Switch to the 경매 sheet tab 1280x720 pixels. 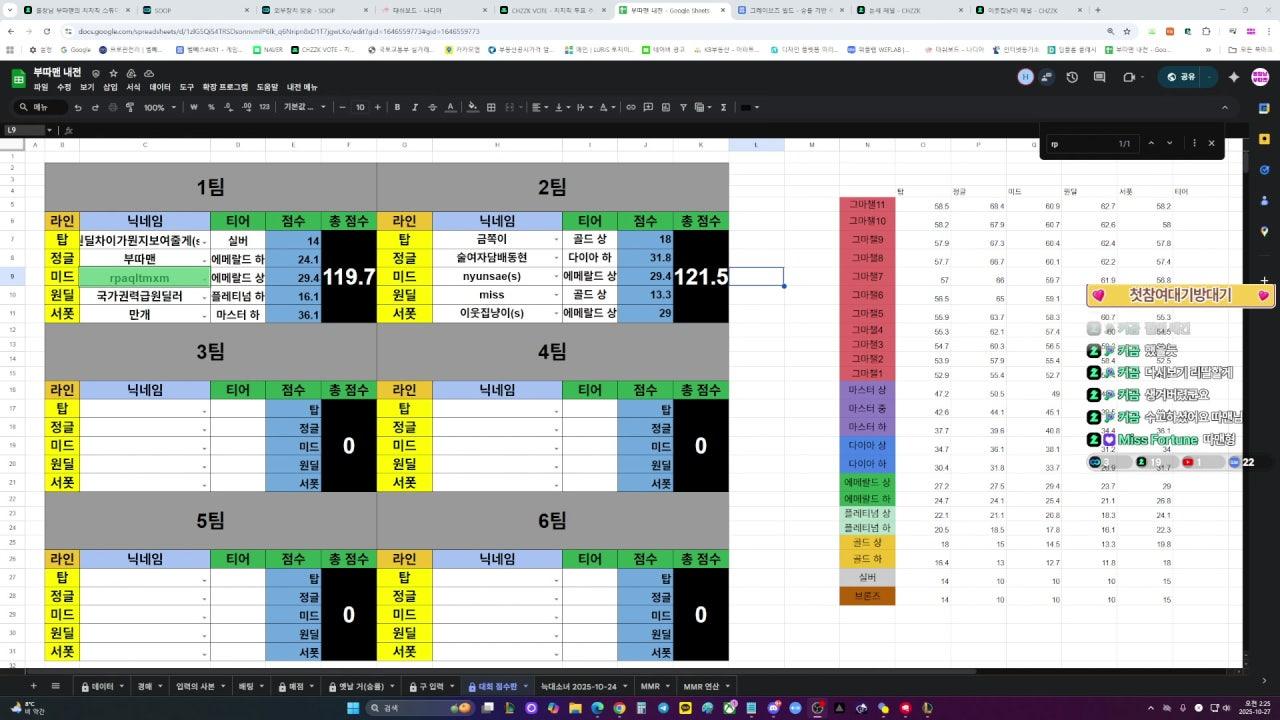click(x=150, y=687)
